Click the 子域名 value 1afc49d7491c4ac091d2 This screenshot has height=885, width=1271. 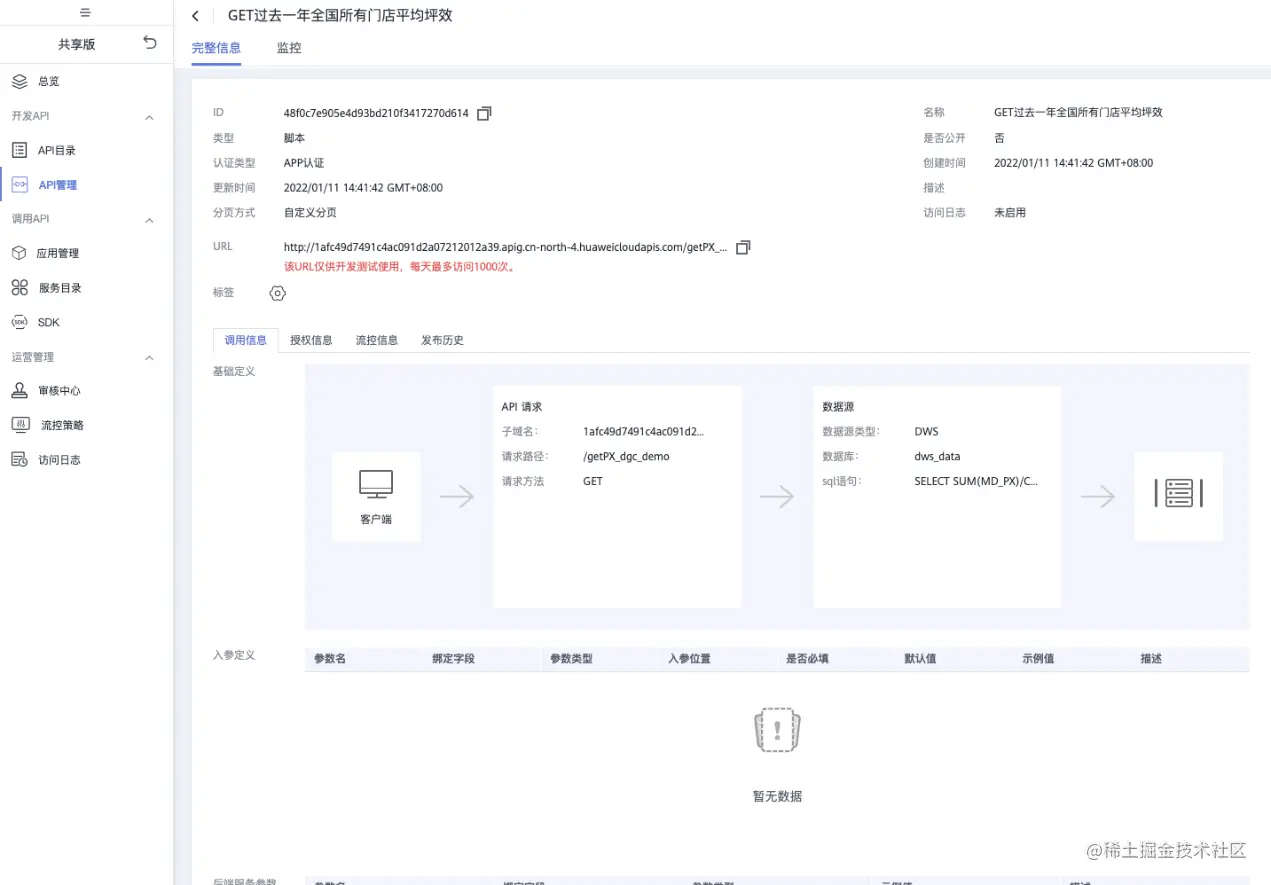(644, 431)
